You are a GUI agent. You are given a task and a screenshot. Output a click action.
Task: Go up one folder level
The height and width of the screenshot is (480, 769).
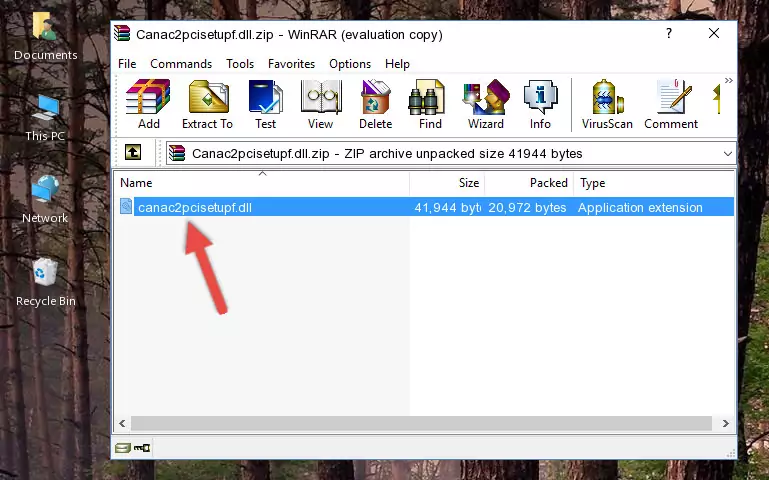[133, 152]
